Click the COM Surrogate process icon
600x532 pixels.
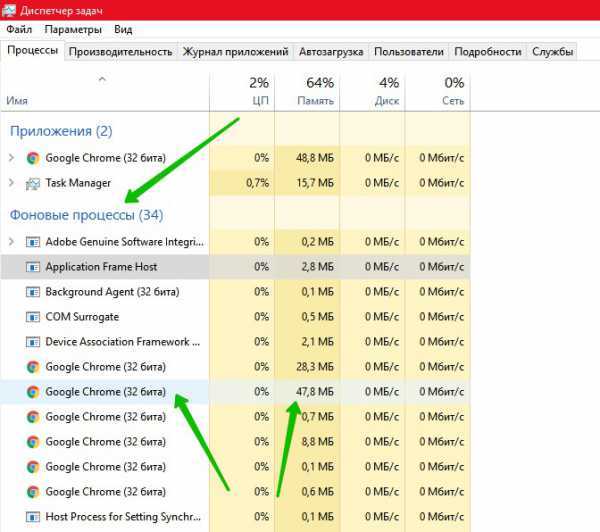[33, 317]
